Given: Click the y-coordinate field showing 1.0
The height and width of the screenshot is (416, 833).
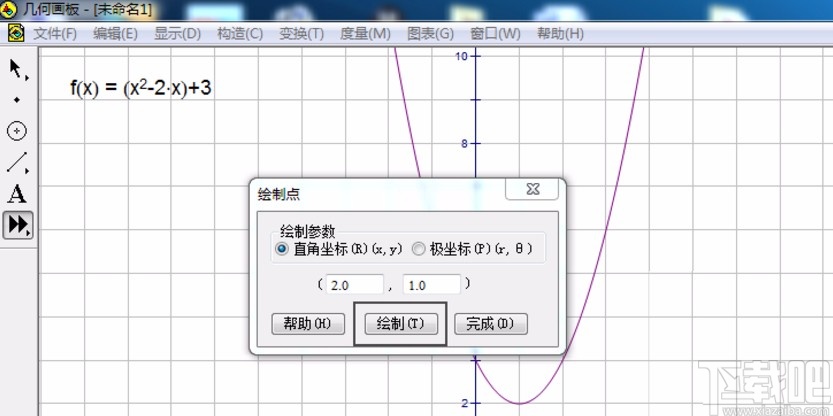Looking at the screenshot, I should [x=431, y=284].
